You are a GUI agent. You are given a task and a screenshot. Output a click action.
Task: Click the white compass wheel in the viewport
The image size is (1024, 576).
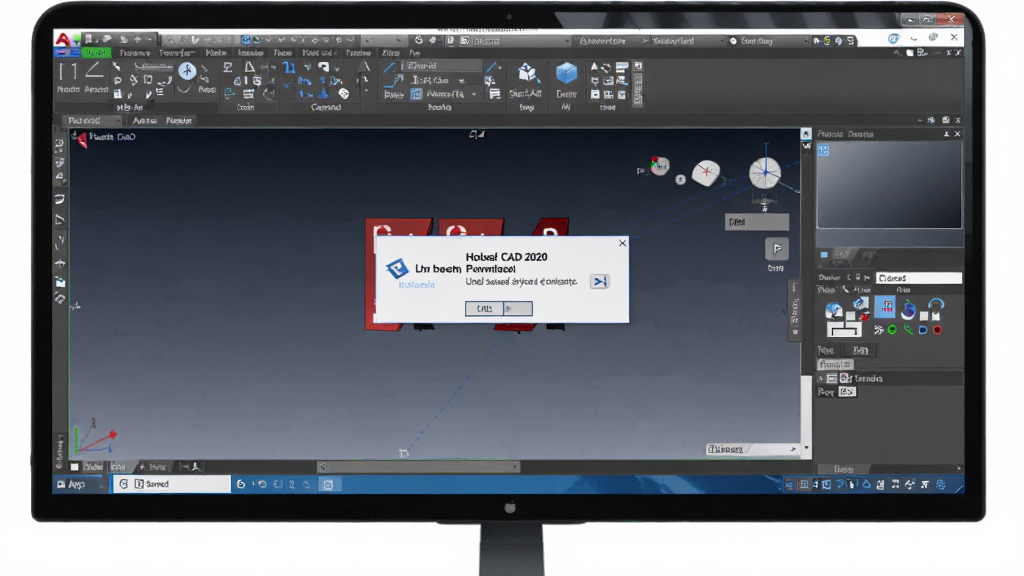pyautogui.click(x=765, y=172)
